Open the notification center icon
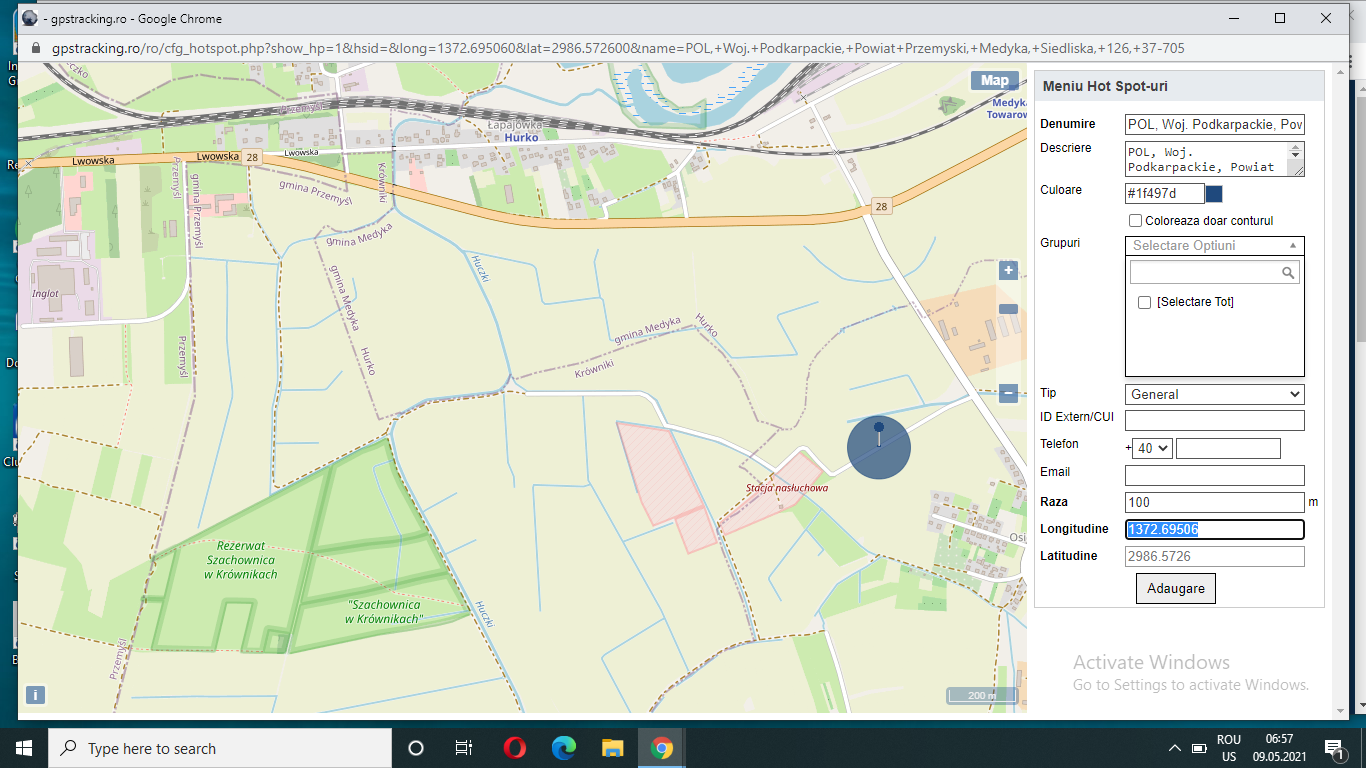This screenshot has height=768, width=1366. point(1334,748)
